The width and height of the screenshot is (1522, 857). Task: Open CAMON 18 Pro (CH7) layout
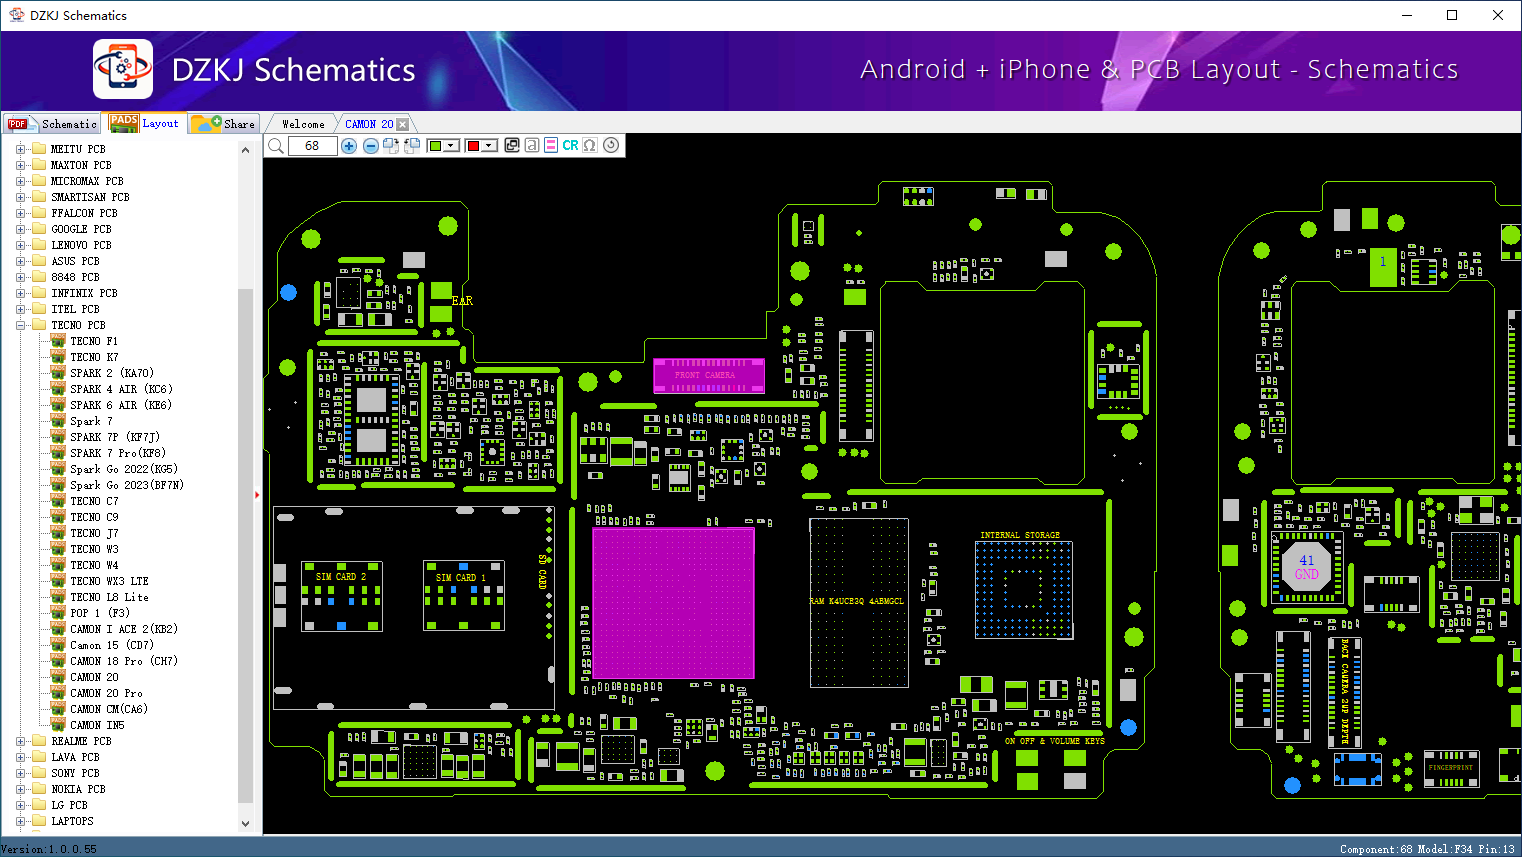[x=124, y=661]
